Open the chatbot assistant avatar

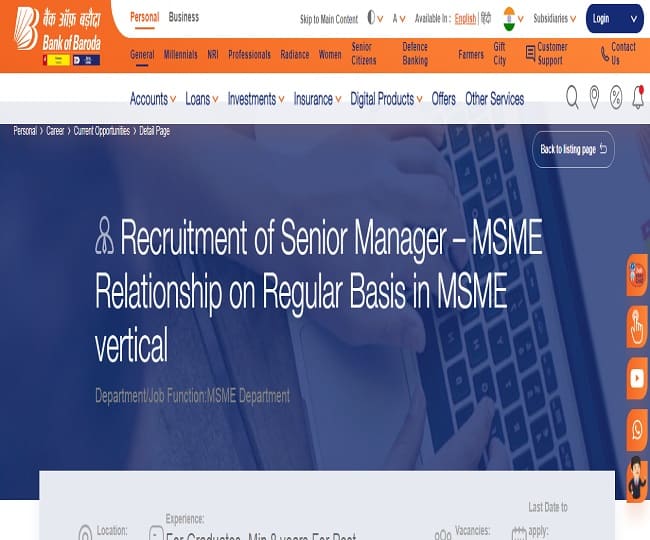coord(637,479)
